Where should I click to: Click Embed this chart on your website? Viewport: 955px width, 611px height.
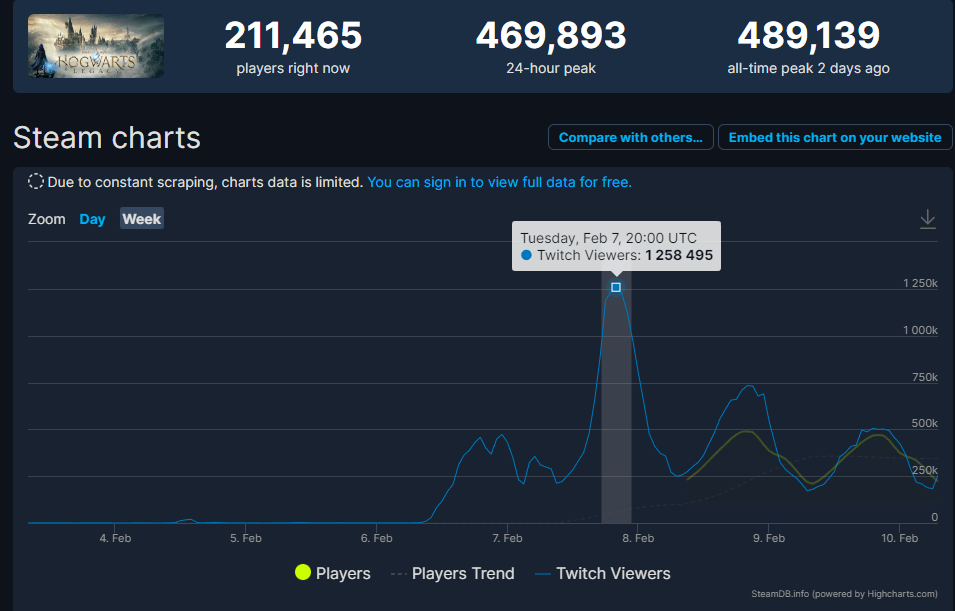[x=835, y=137]
